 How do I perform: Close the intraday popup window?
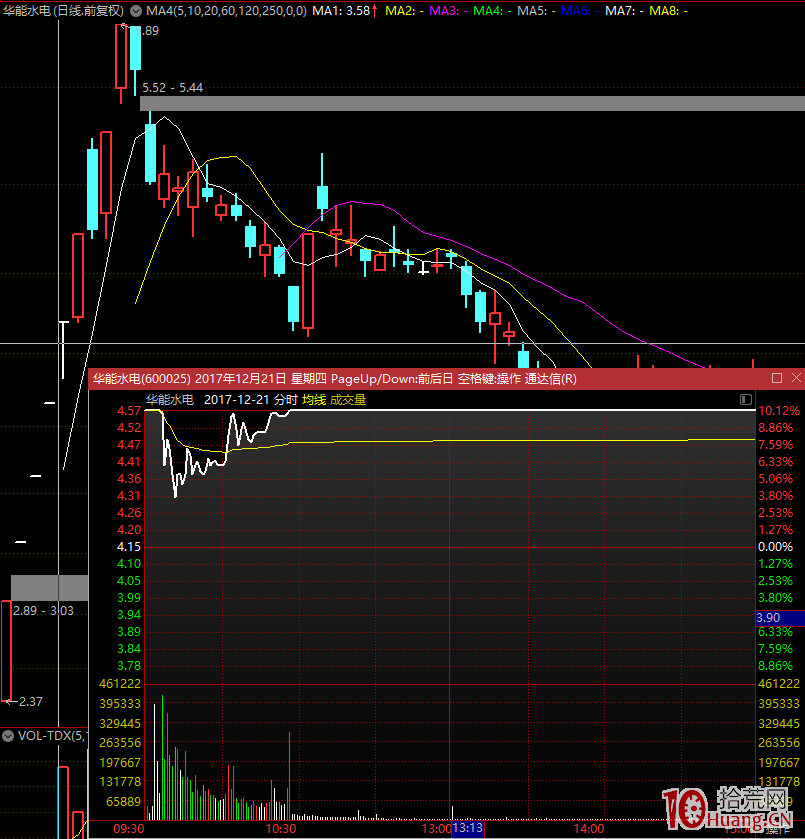pos(796,378)
